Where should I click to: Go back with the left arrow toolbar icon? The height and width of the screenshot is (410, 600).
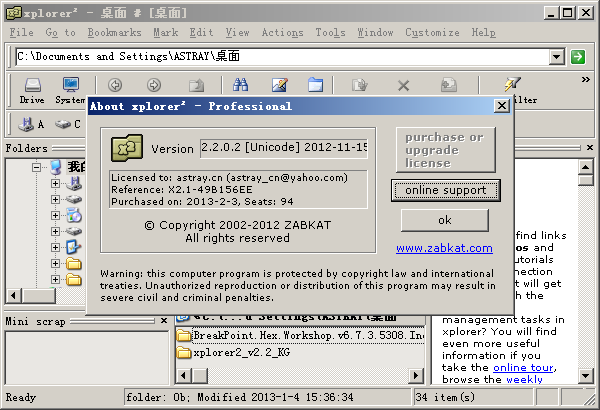click(x=115, y=85)
